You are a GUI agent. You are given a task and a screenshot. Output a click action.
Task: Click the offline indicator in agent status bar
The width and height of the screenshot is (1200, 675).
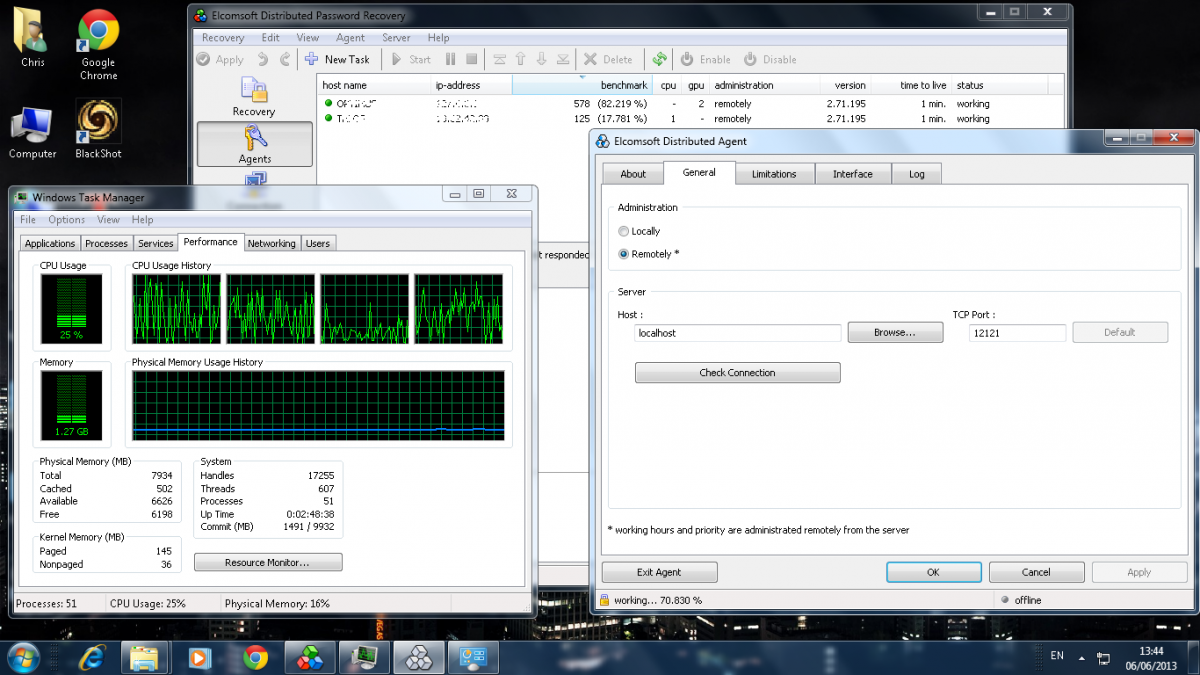[1021, 600]
